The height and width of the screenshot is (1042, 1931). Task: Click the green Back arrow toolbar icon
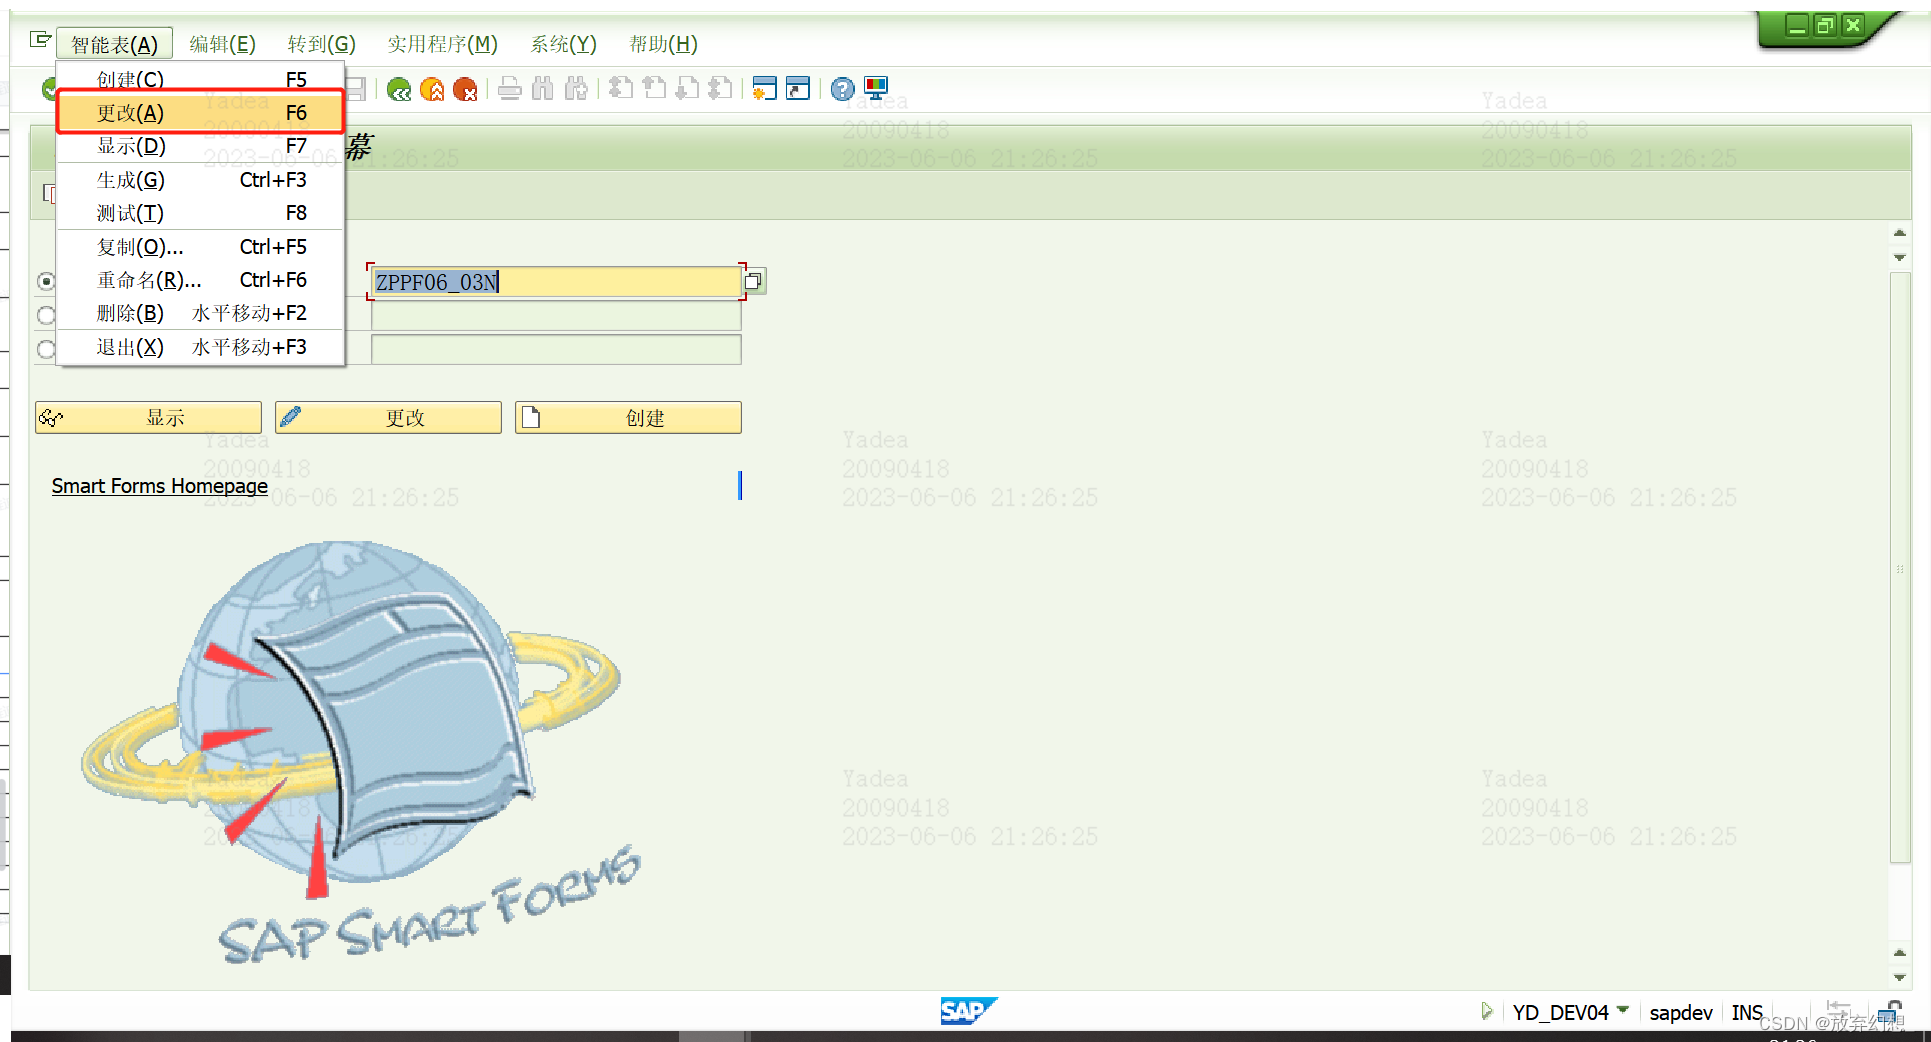399,90
